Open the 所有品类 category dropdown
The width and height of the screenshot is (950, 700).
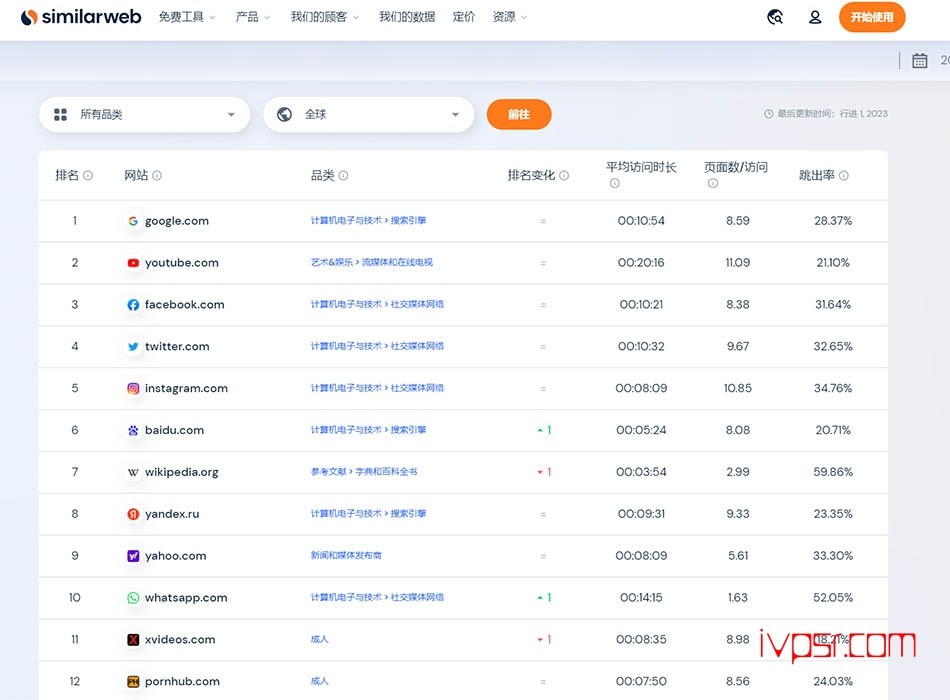pyautogui.click(x=145, y=115)
